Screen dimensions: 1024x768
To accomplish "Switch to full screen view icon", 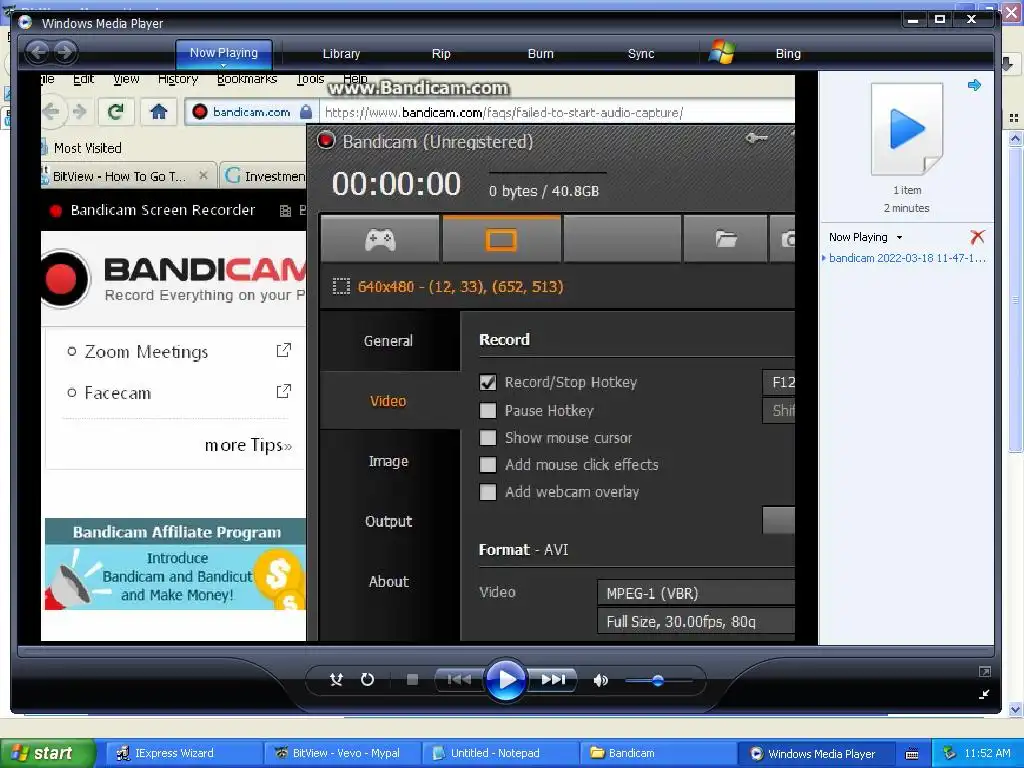I will click(x=984, y=671).
